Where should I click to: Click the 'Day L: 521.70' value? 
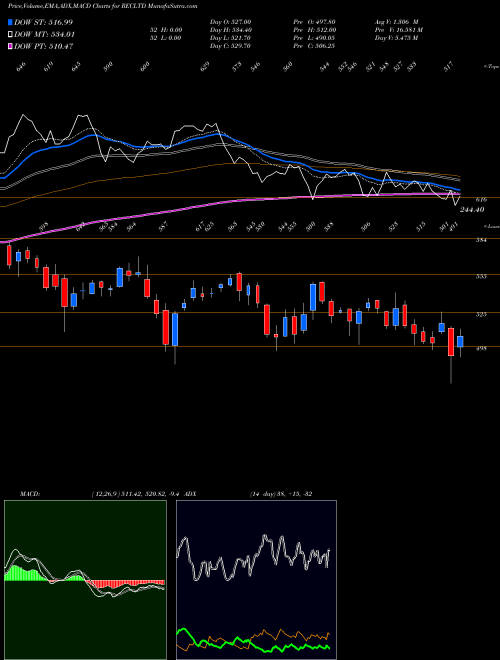click(x=230, y=38)
